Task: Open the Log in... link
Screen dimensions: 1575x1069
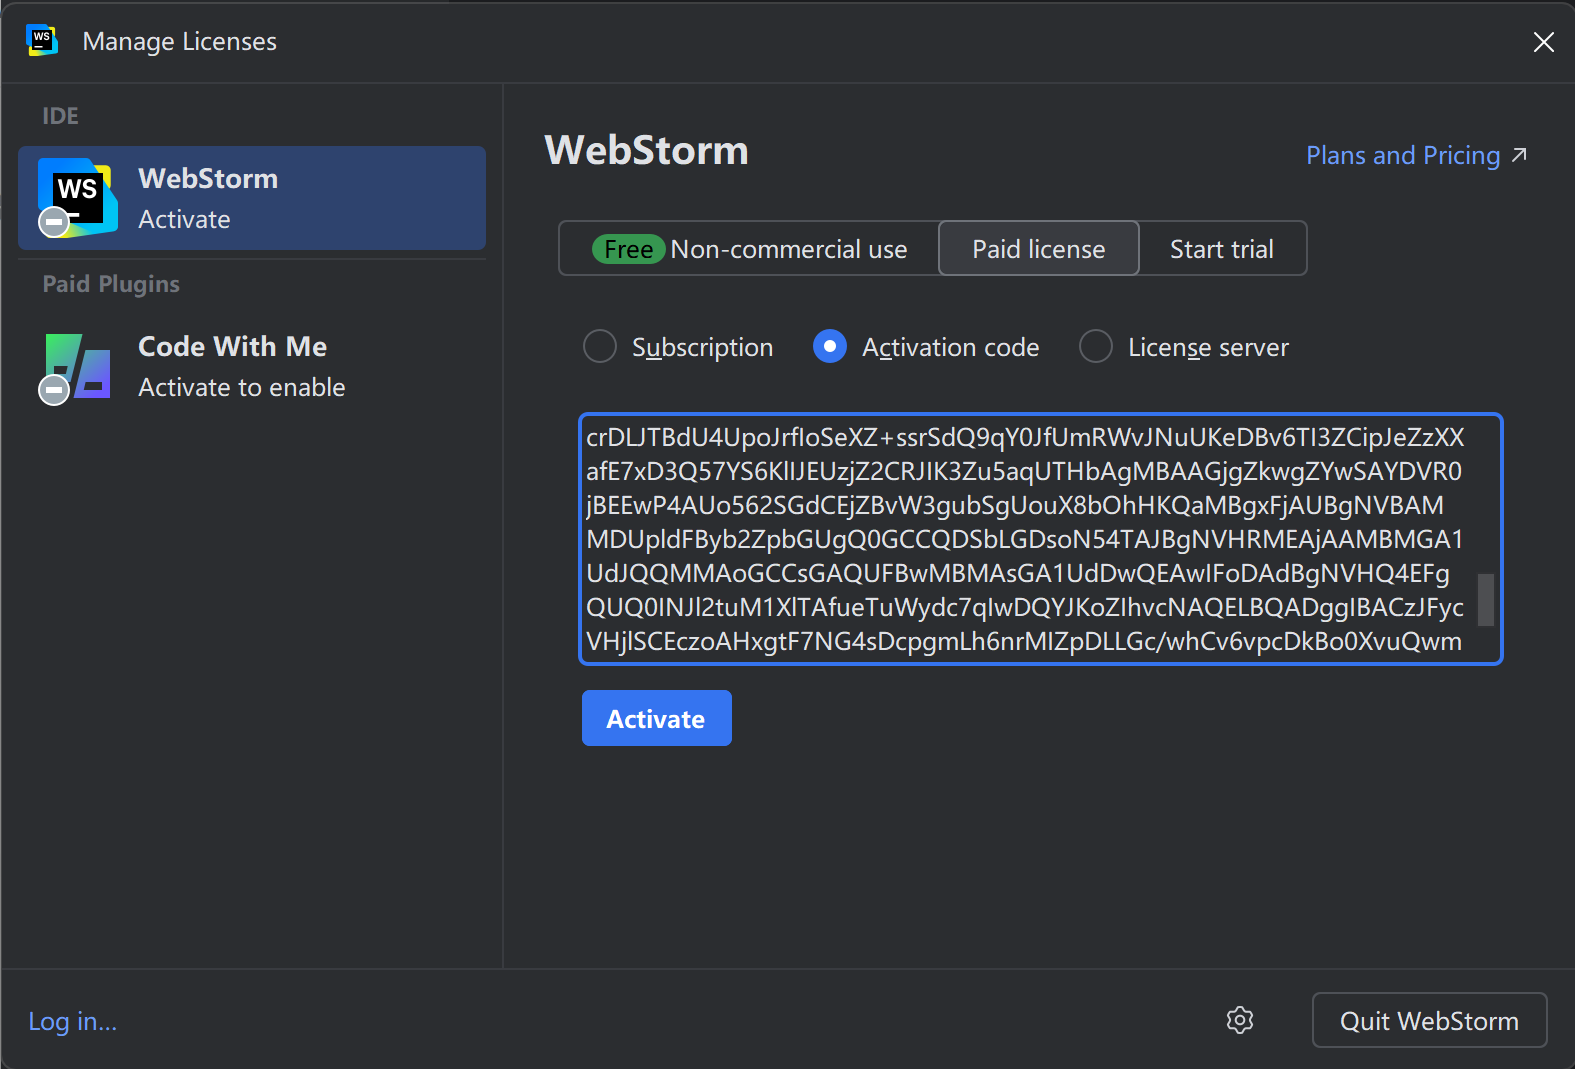Action: (73, 1021)
